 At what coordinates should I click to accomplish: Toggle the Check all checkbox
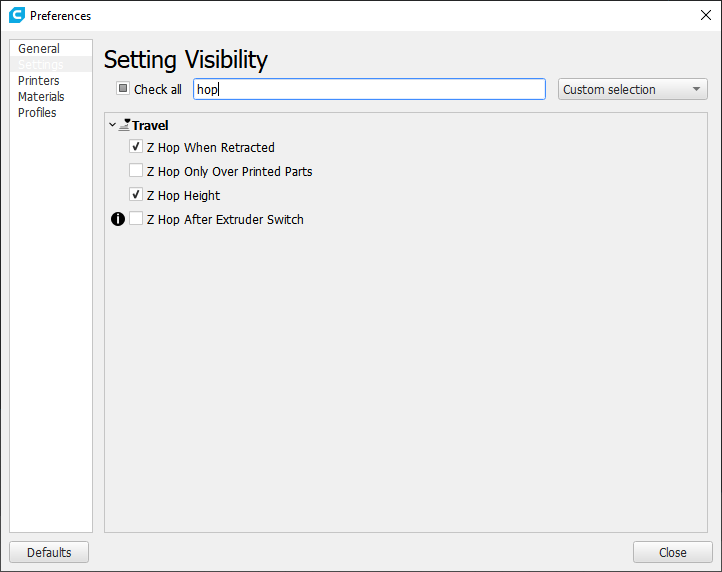click(x=123, y=89)
